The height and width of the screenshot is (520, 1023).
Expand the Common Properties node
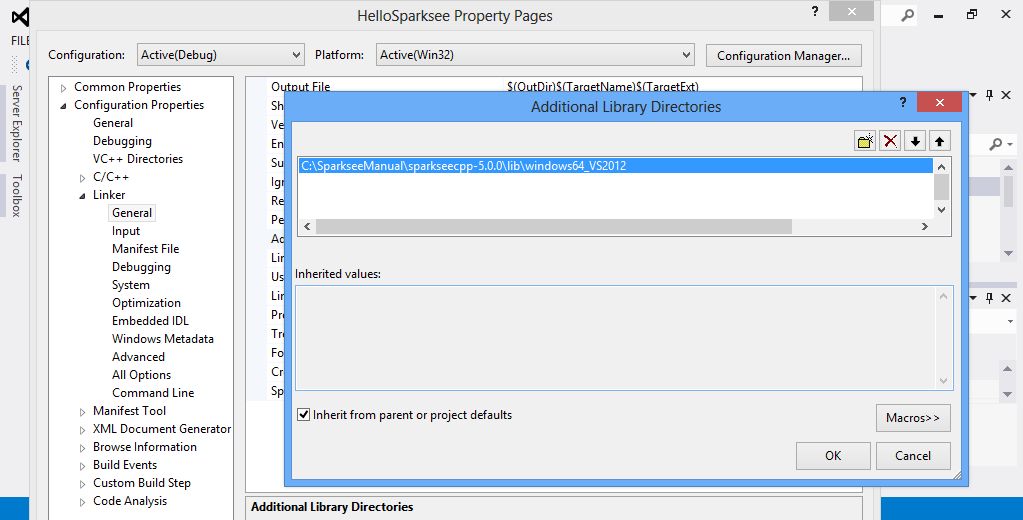click(x=63, y=87)
